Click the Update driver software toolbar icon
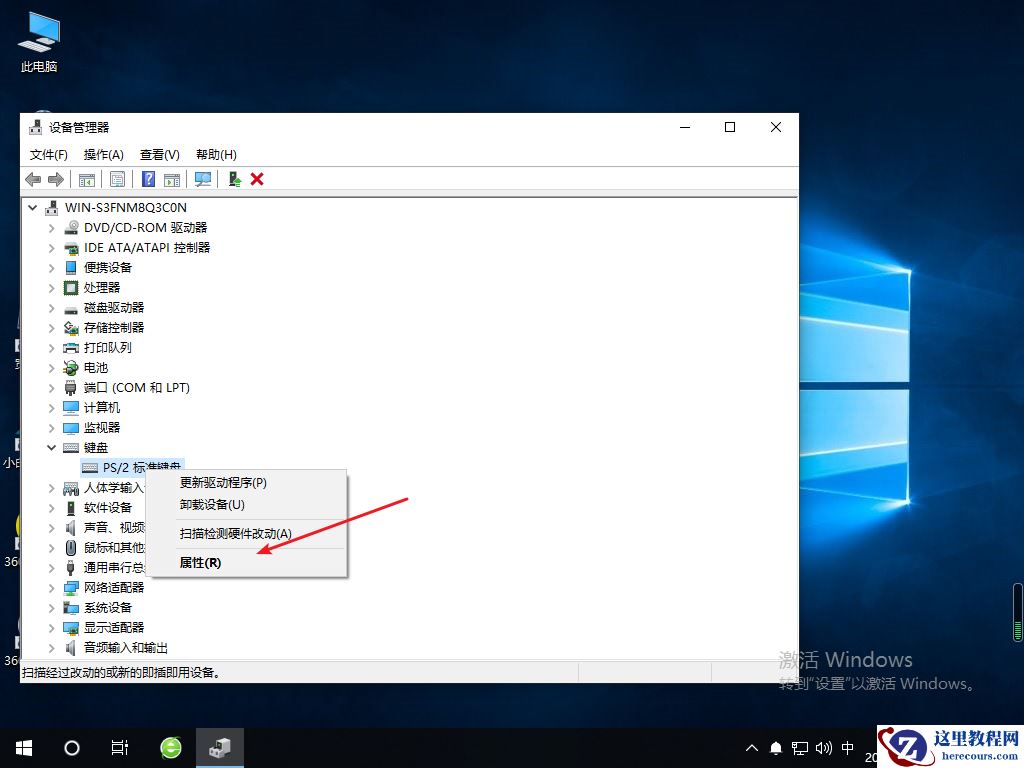This screenshot has height=768, width=1024. pyautogui.click(x=233, y=179)
